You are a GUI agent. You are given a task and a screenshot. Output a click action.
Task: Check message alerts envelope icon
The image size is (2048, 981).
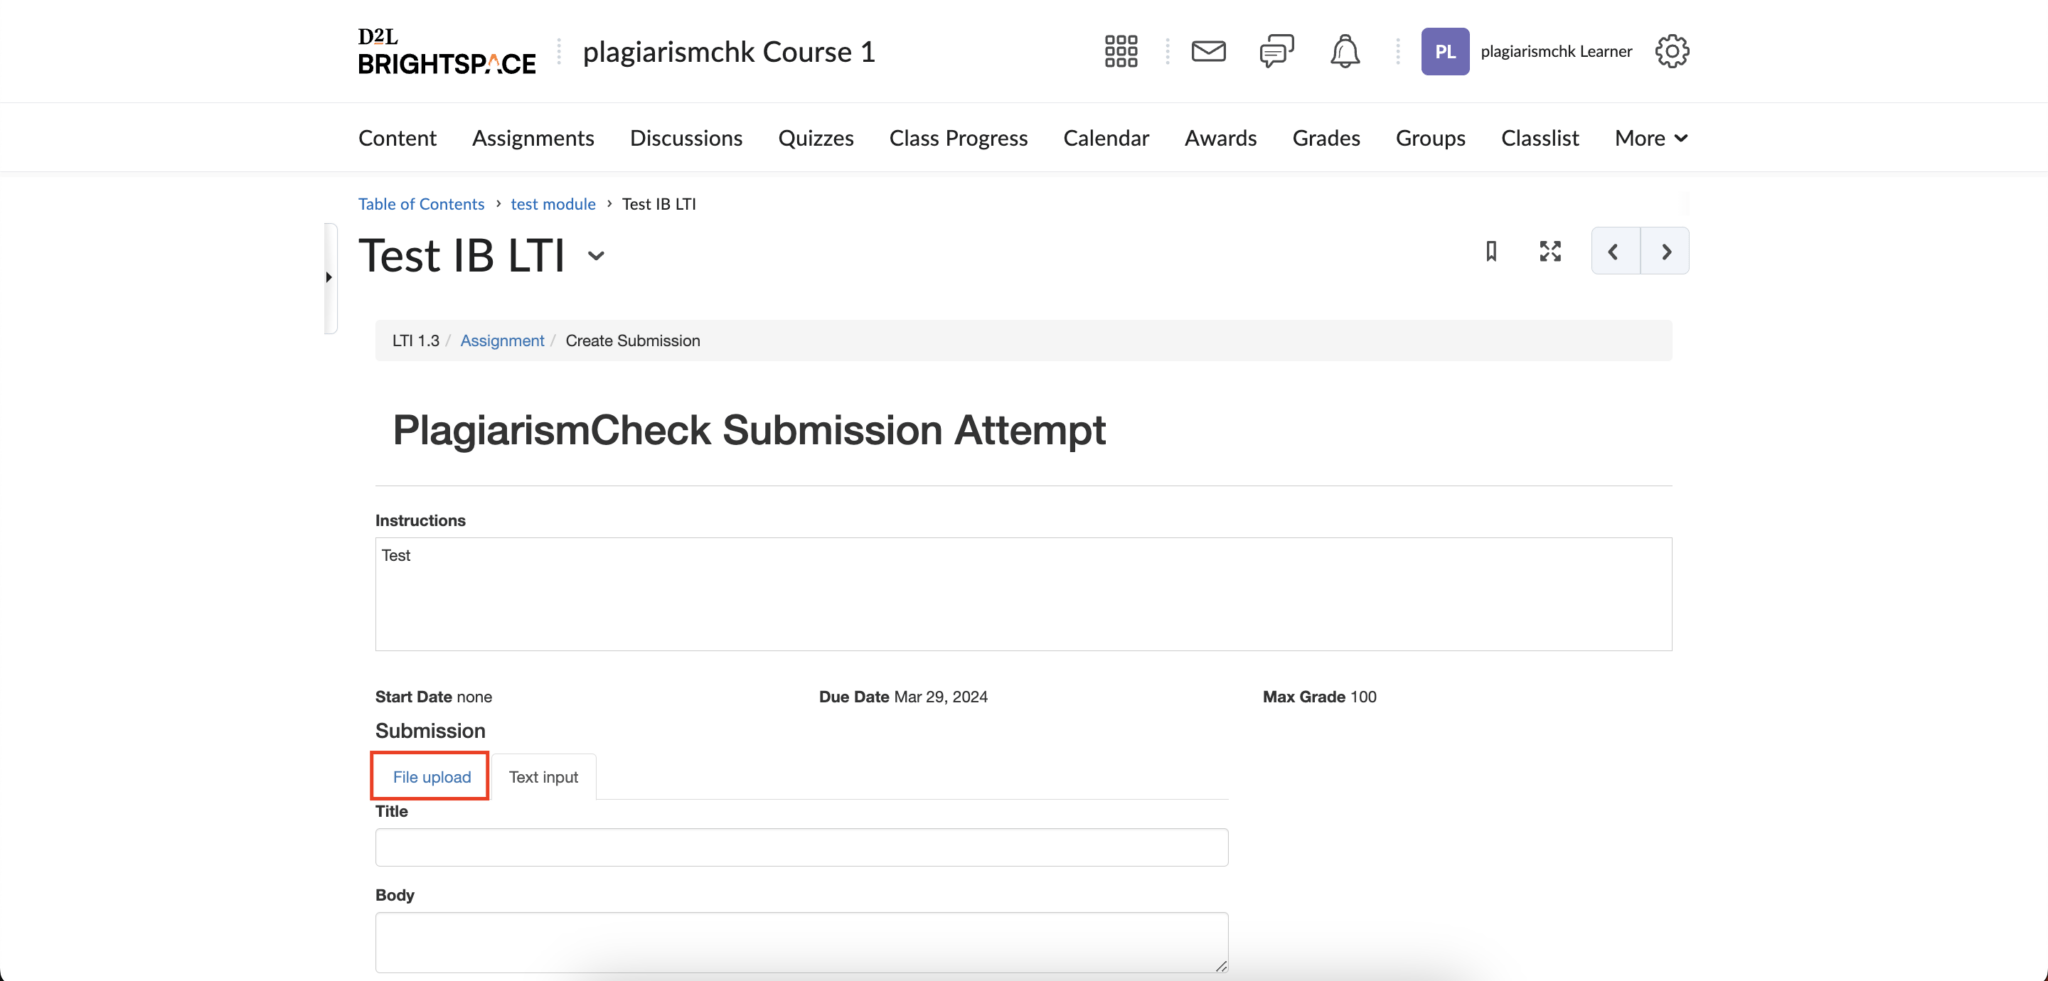pos(1208,51)
